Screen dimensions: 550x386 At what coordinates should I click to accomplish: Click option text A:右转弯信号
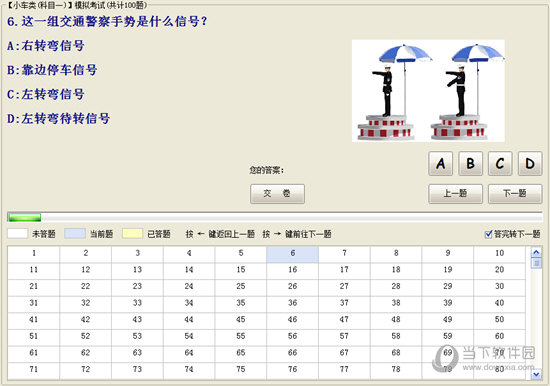(46, 46)
